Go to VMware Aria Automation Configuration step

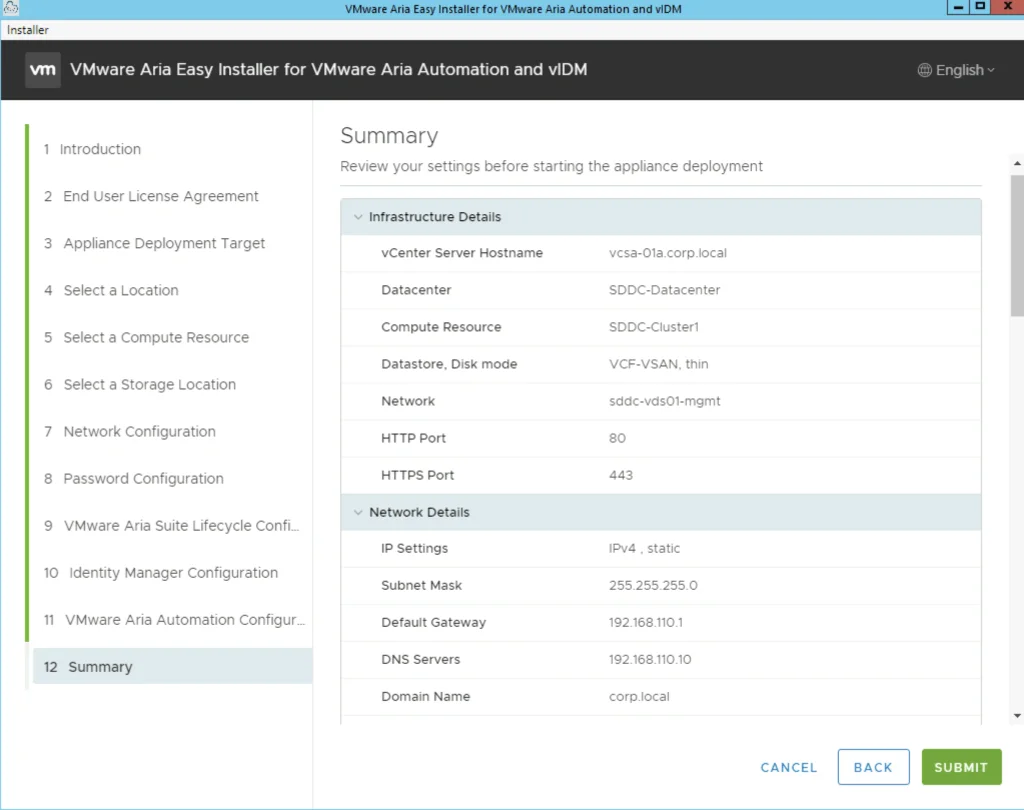(x=174, y=619)
